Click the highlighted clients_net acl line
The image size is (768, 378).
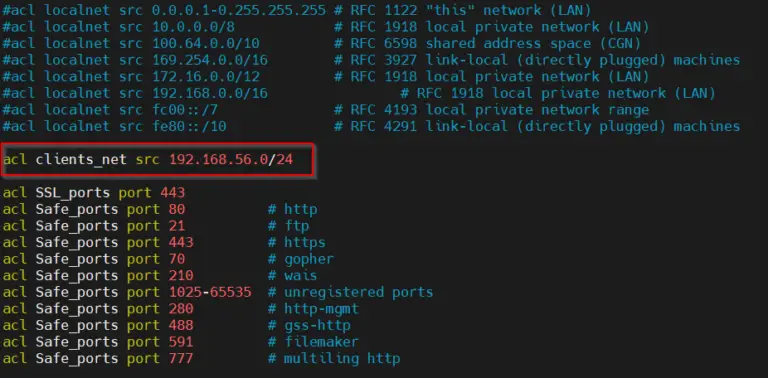pyautogui.click(x=148, y=160)
